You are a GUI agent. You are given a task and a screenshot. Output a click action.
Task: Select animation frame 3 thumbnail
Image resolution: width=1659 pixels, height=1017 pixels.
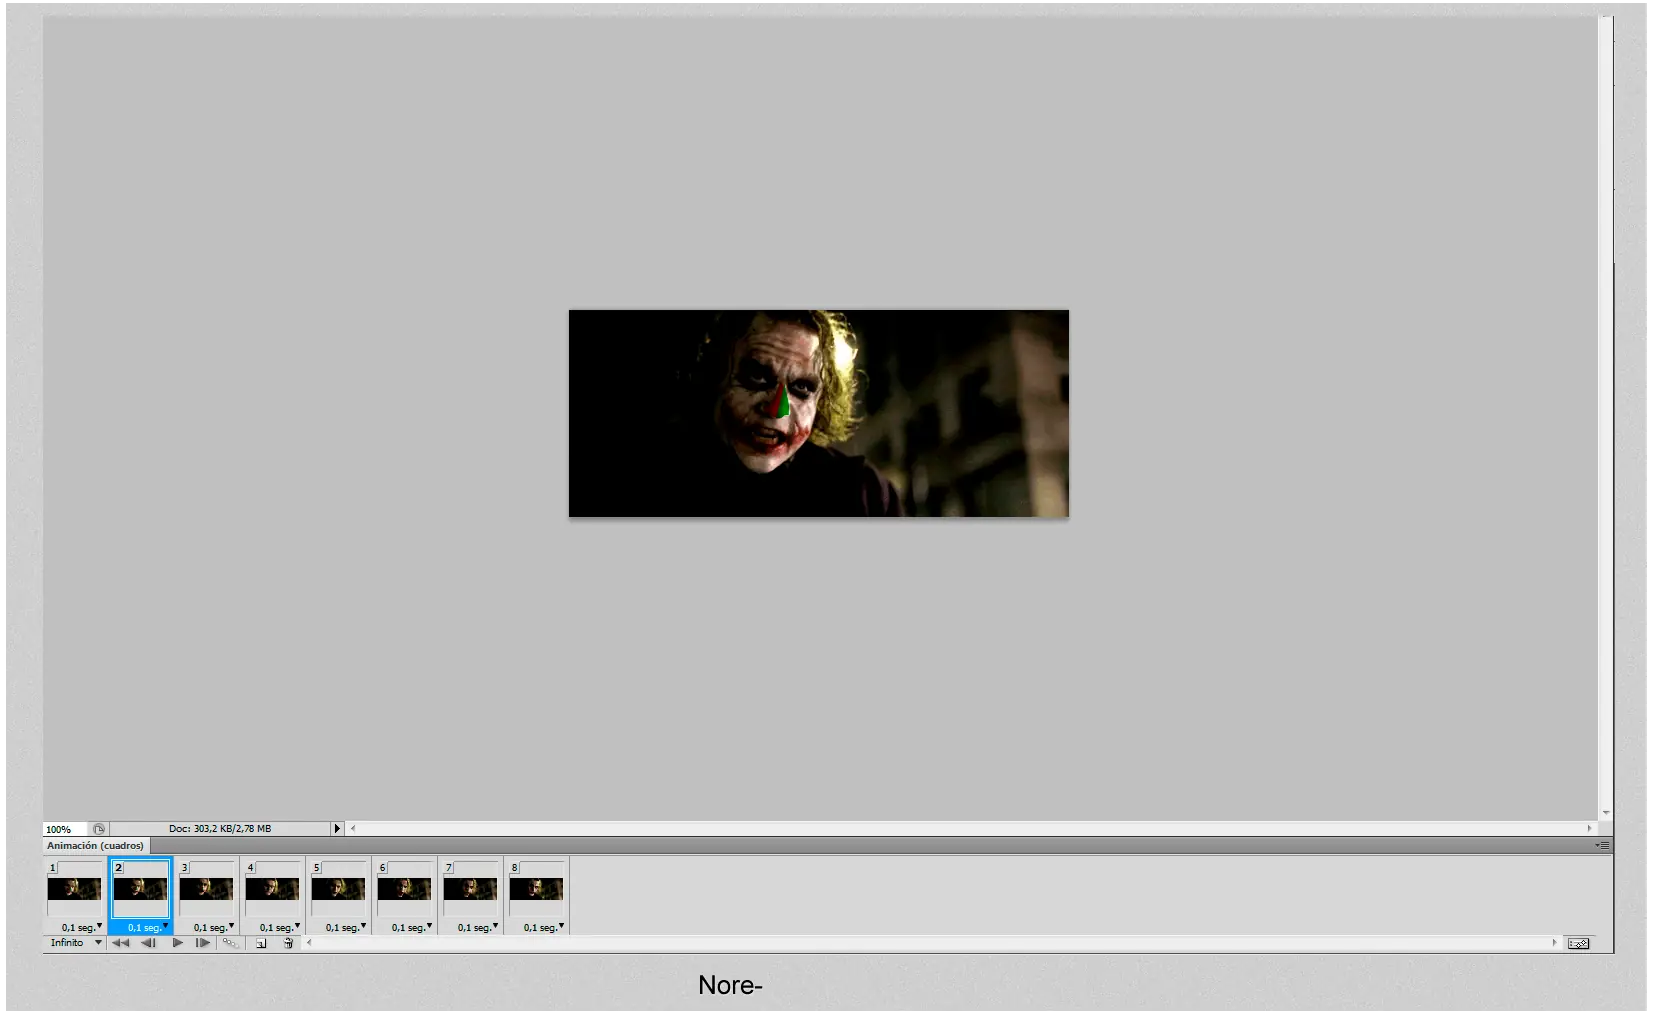pos(206,889)
